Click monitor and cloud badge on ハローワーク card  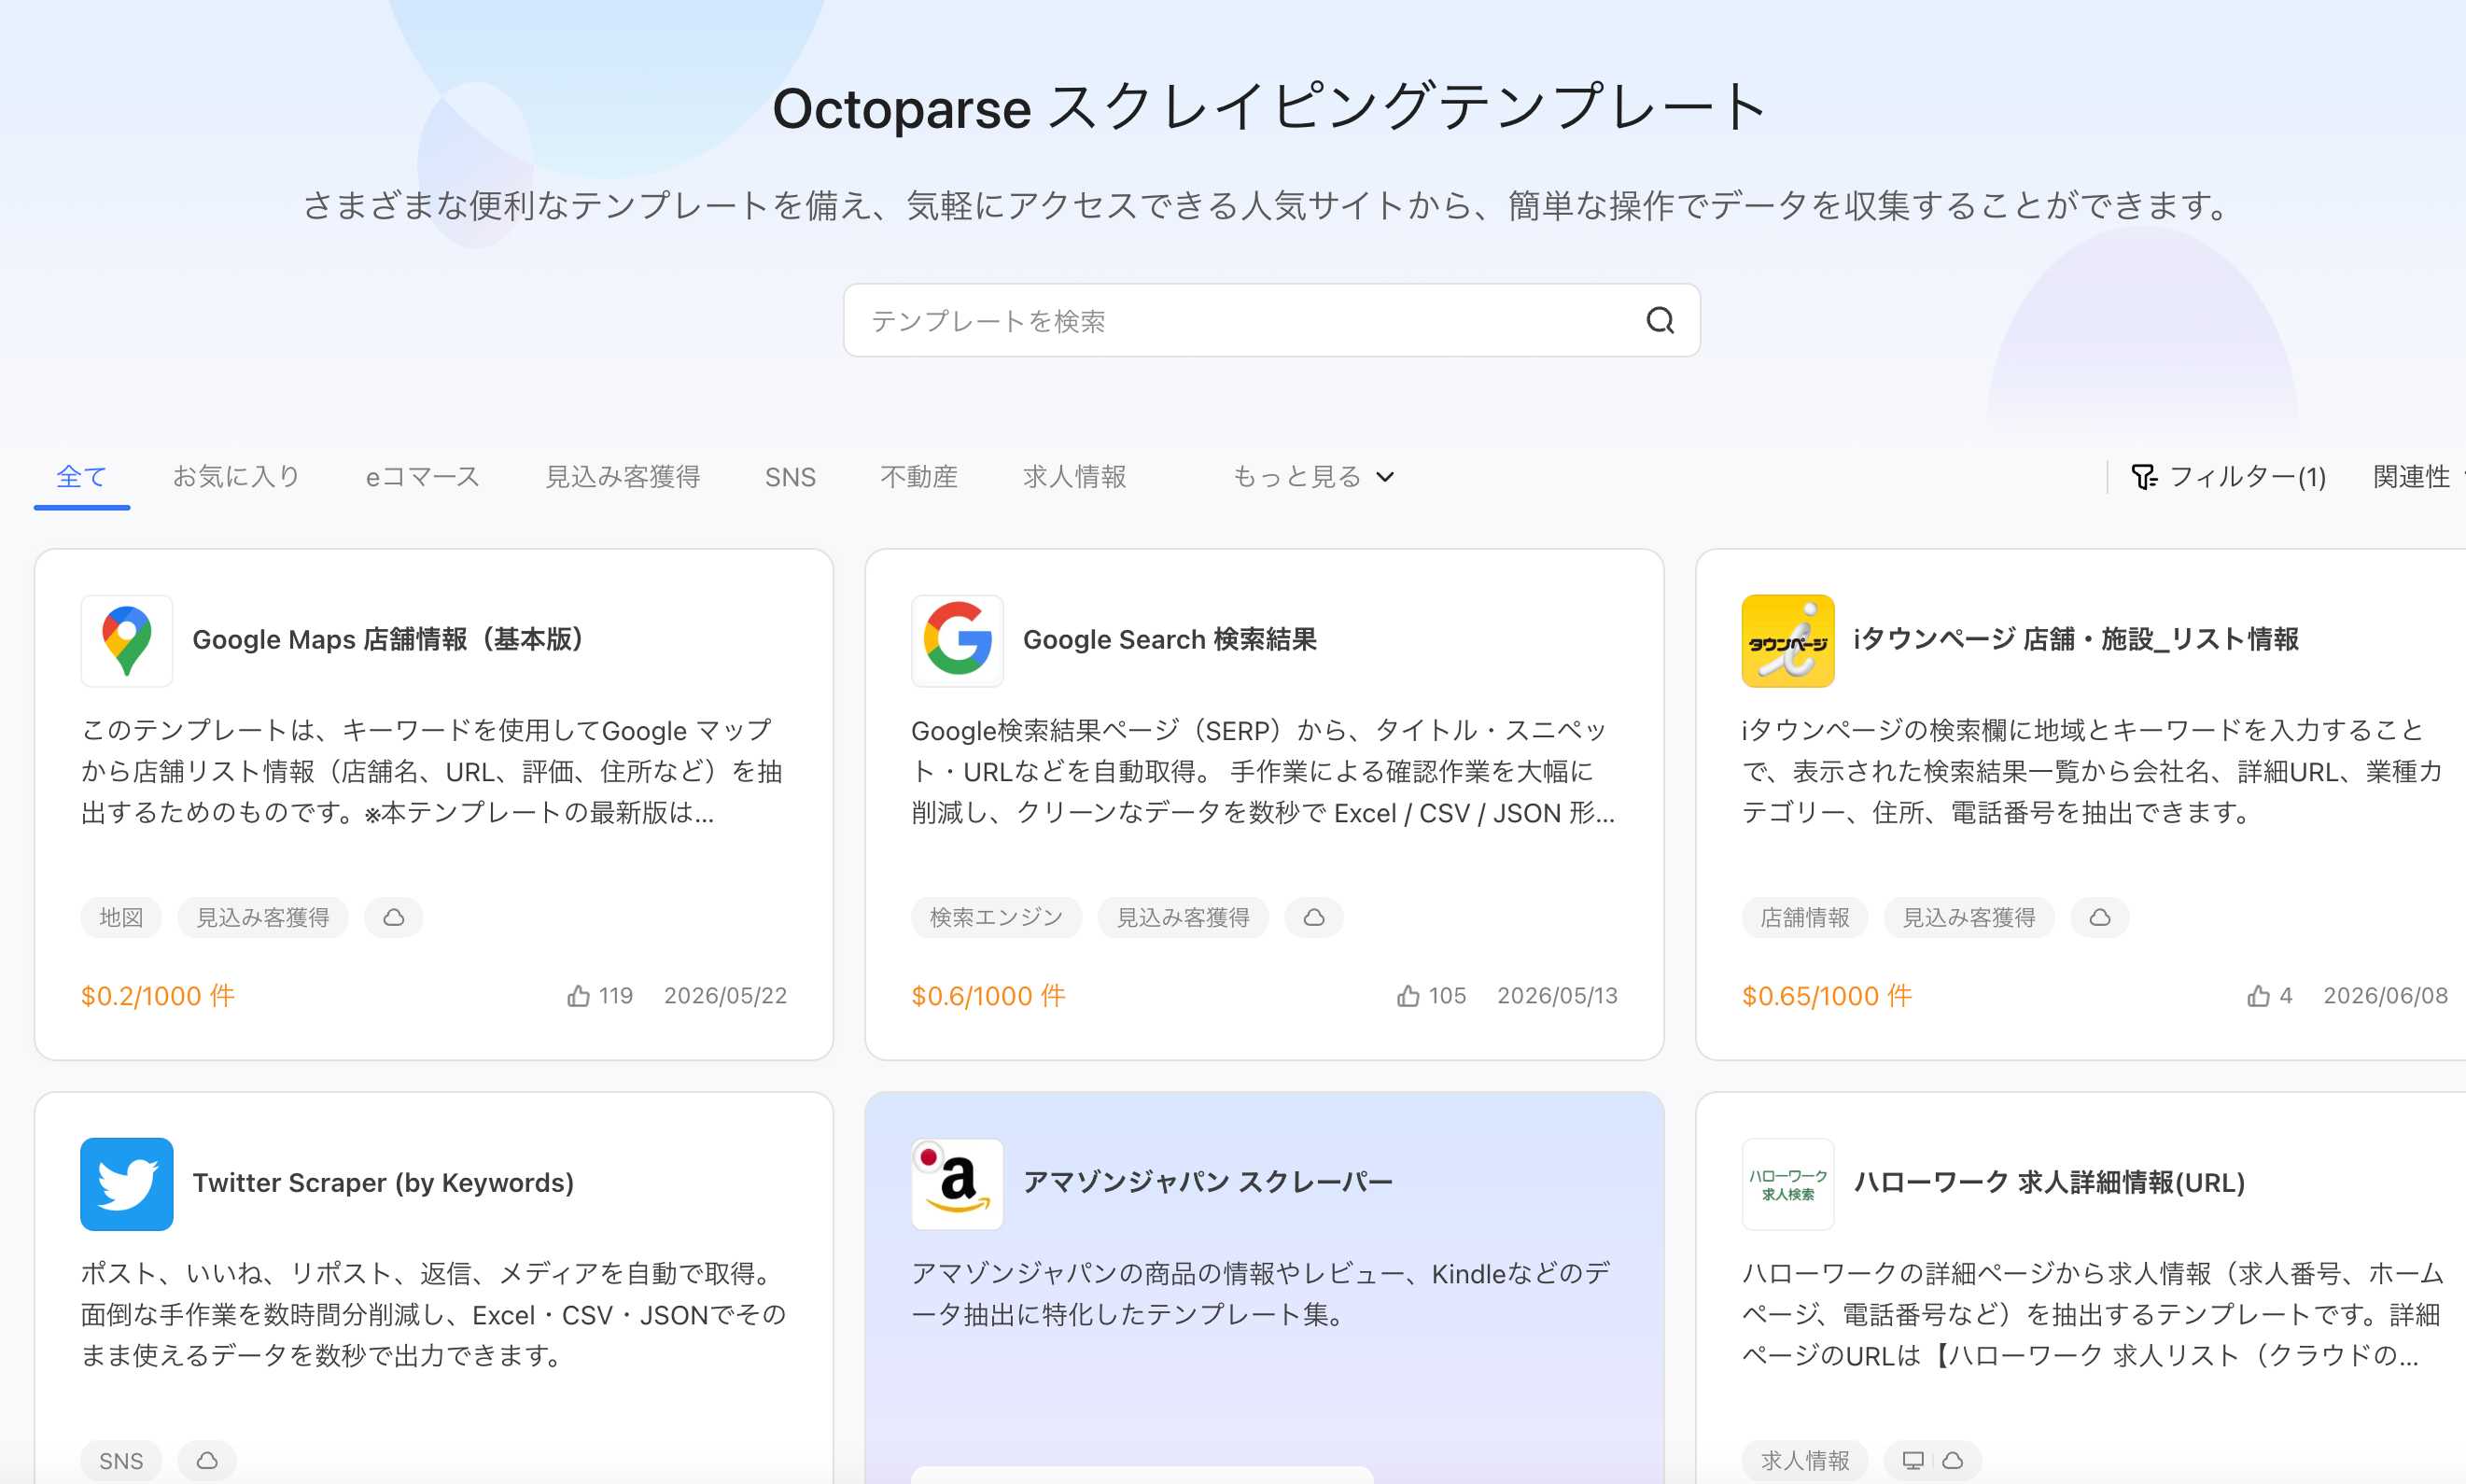click(x=1932, y=1460)
